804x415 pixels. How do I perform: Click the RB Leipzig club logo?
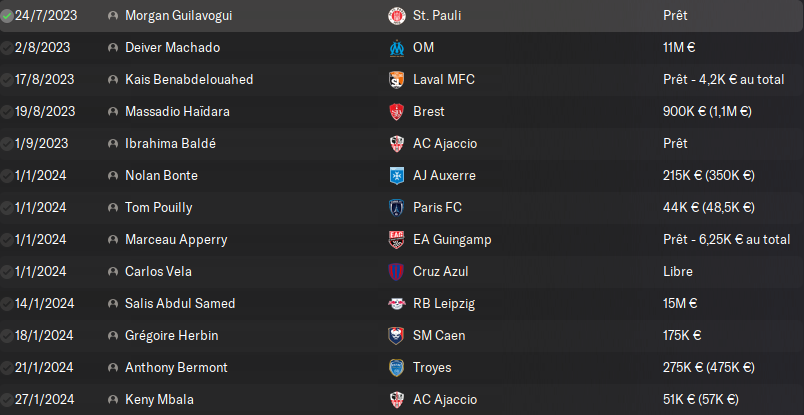pos(396,304)
